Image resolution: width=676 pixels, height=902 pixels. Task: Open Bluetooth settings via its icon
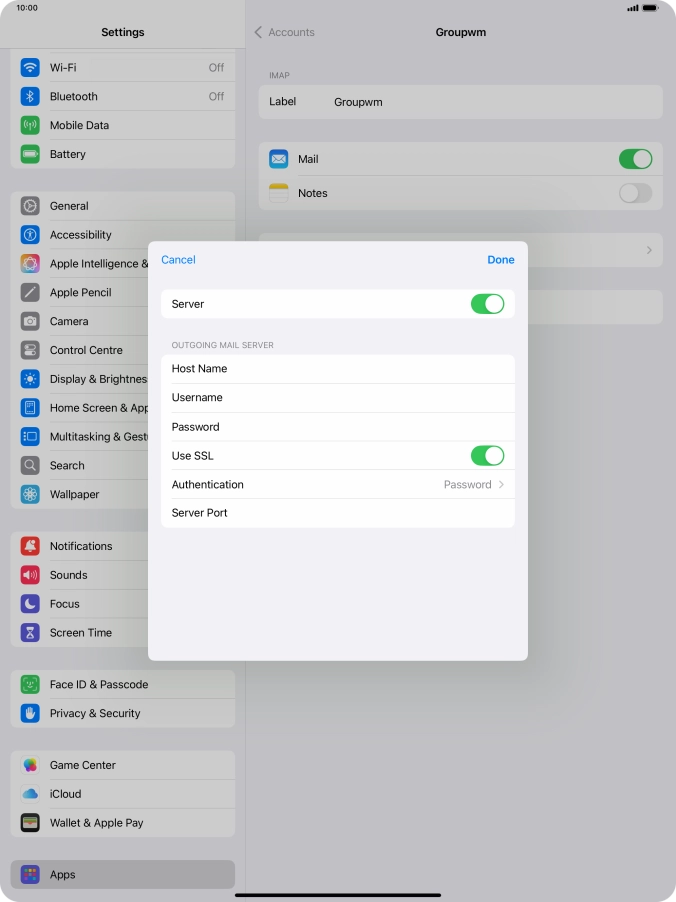30,97
